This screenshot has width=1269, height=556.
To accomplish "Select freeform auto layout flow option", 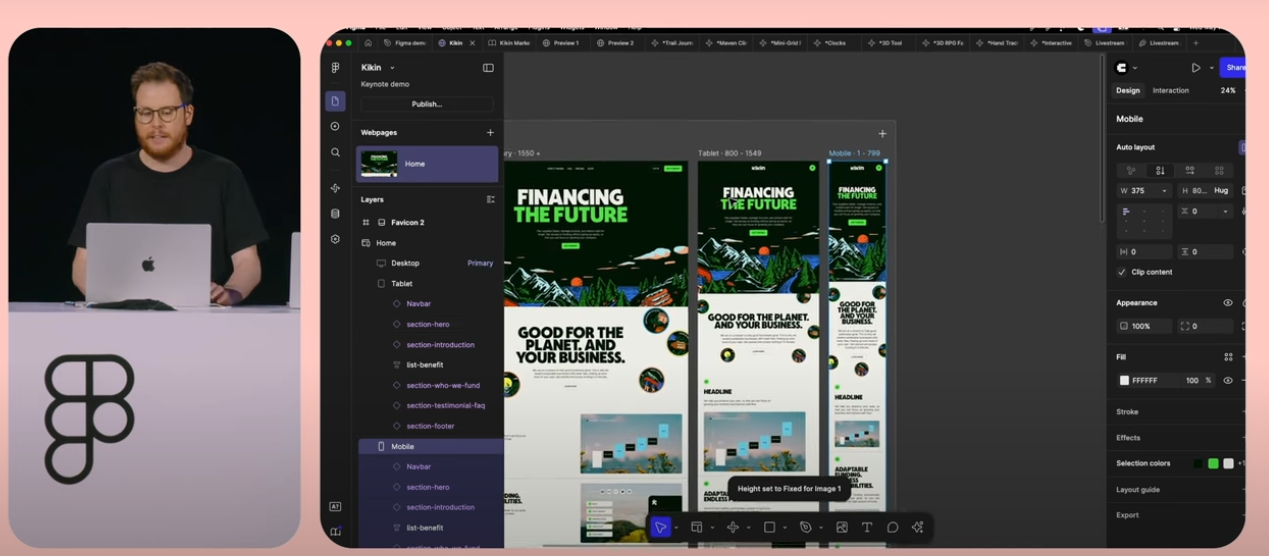I will click(x=1131, y=171).
